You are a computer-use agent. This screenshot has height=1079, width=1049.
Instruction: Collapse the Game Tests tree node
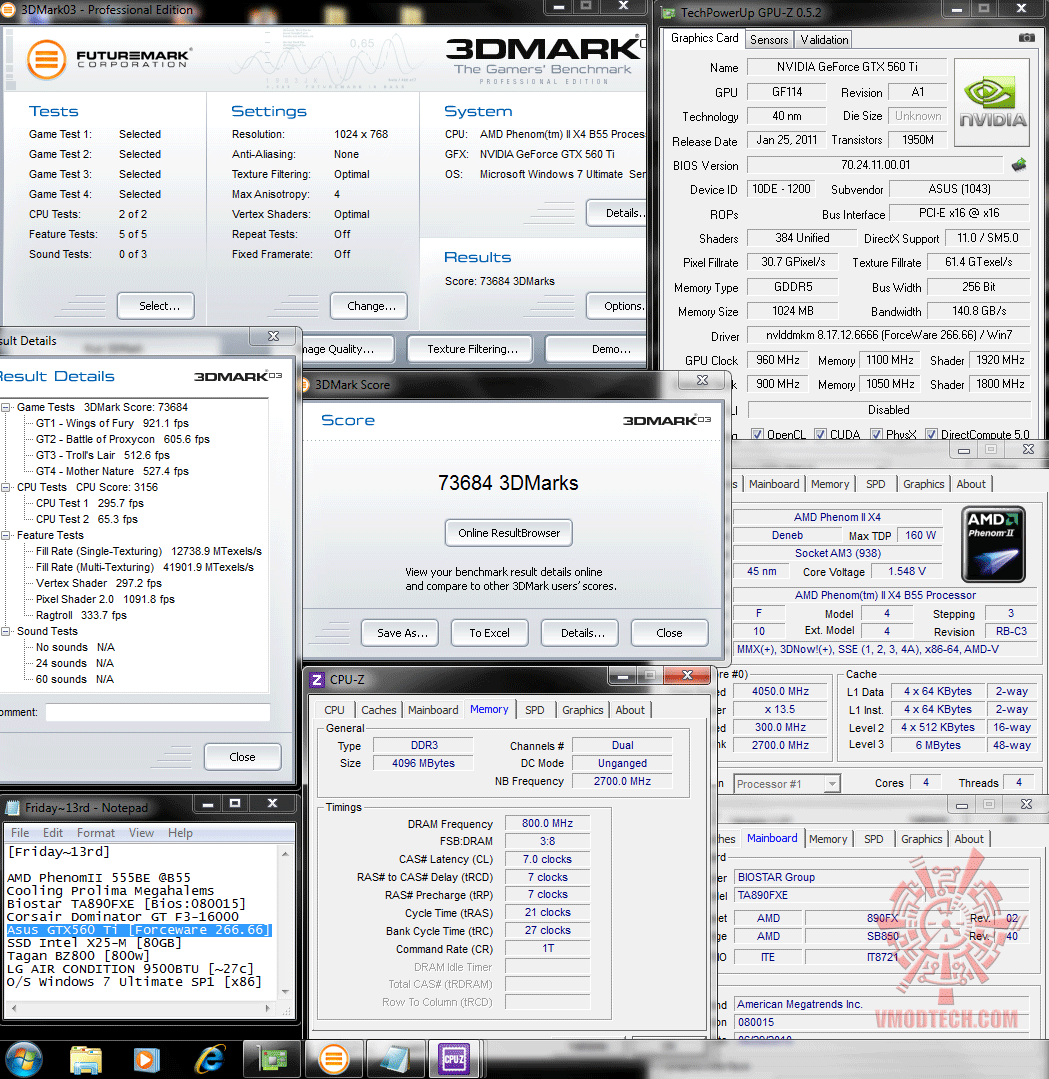(x=6, y=407)
